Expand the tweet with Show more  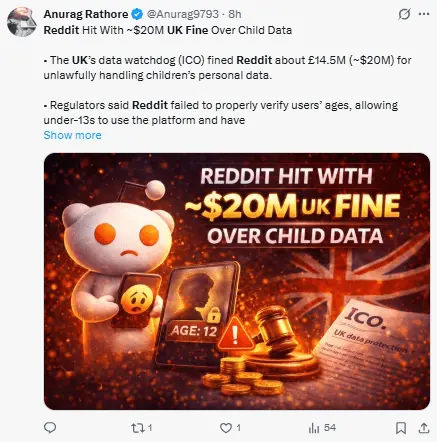click(x=72, y=135)
